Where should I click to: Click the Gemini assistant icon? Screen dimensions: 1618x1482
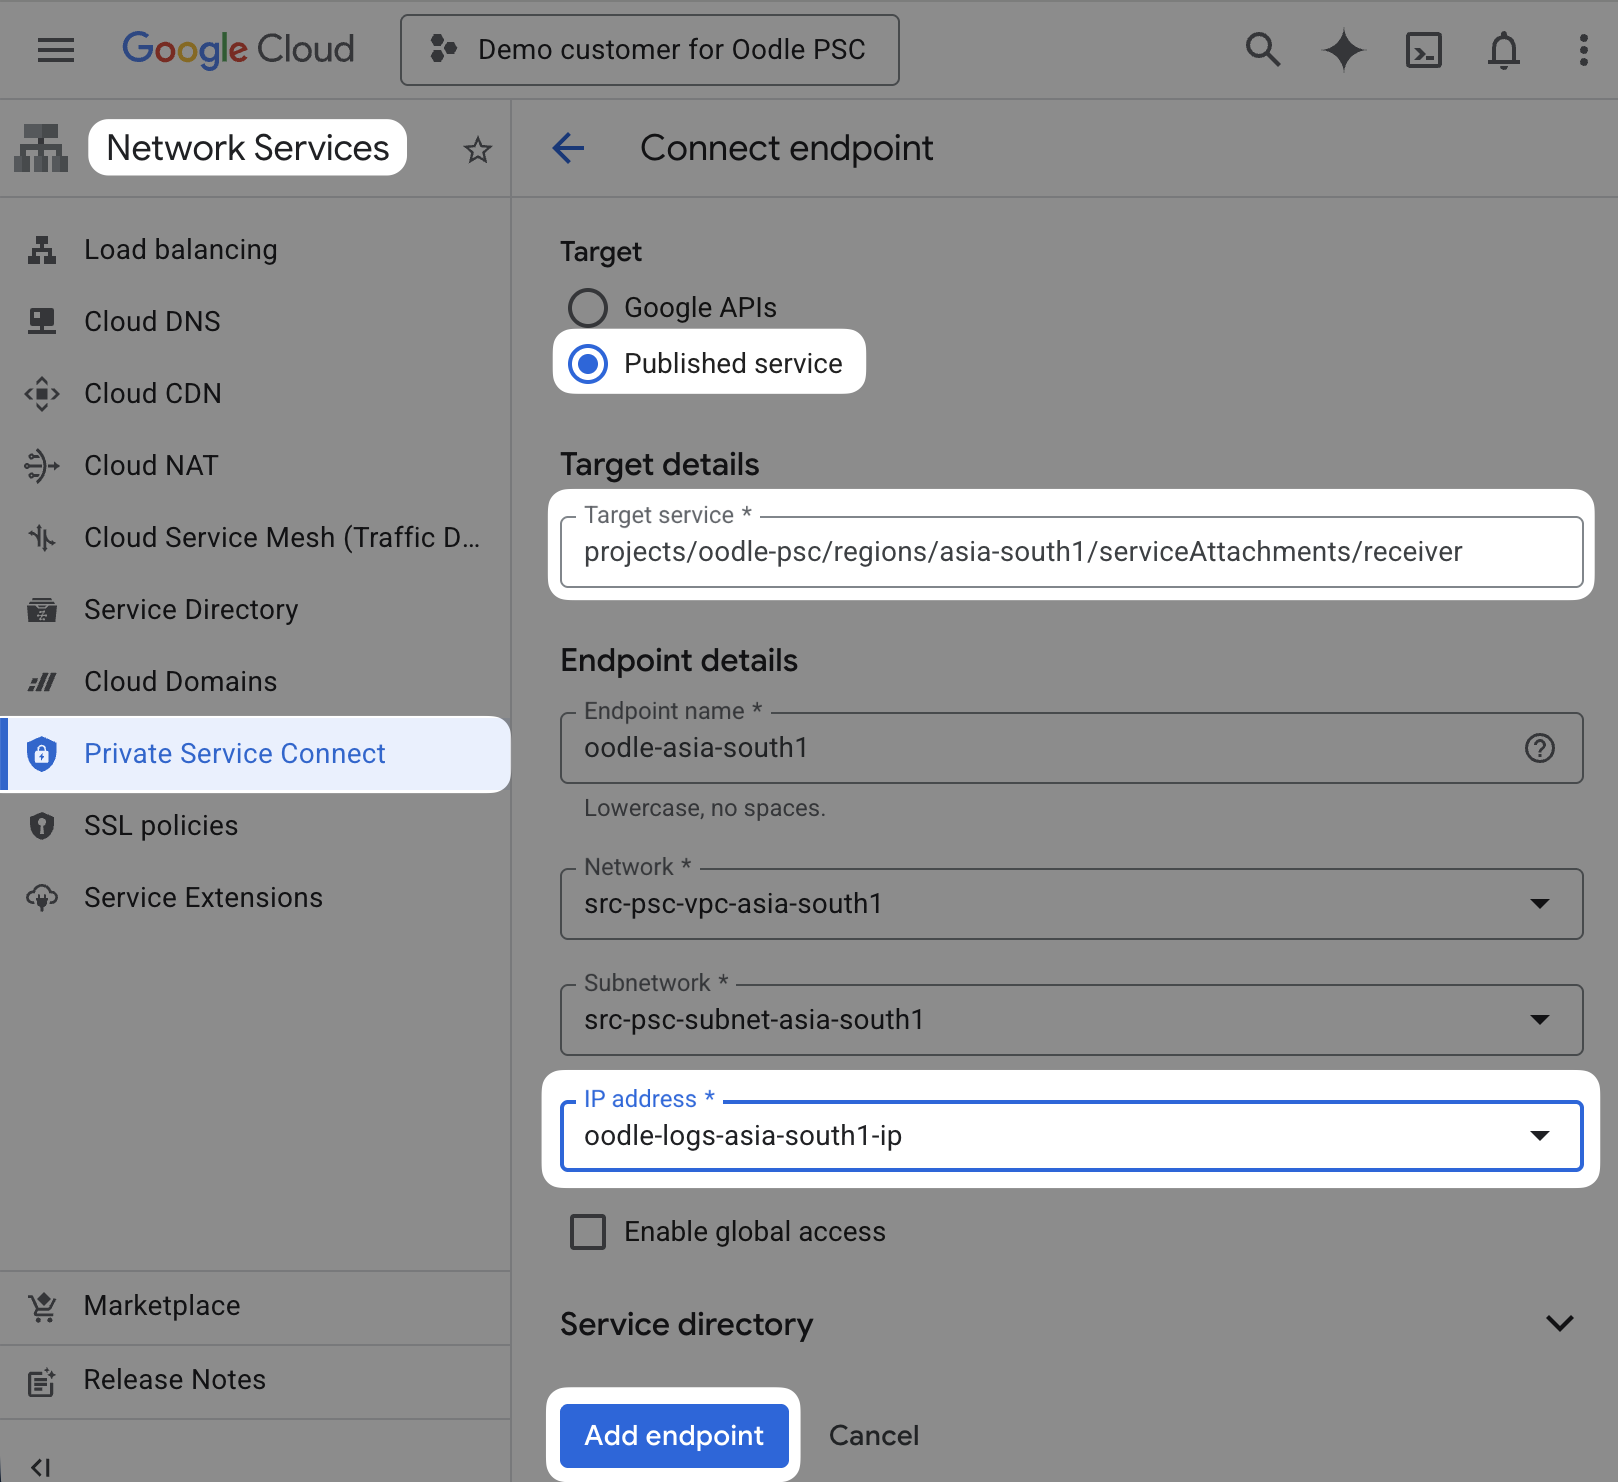1344,49
